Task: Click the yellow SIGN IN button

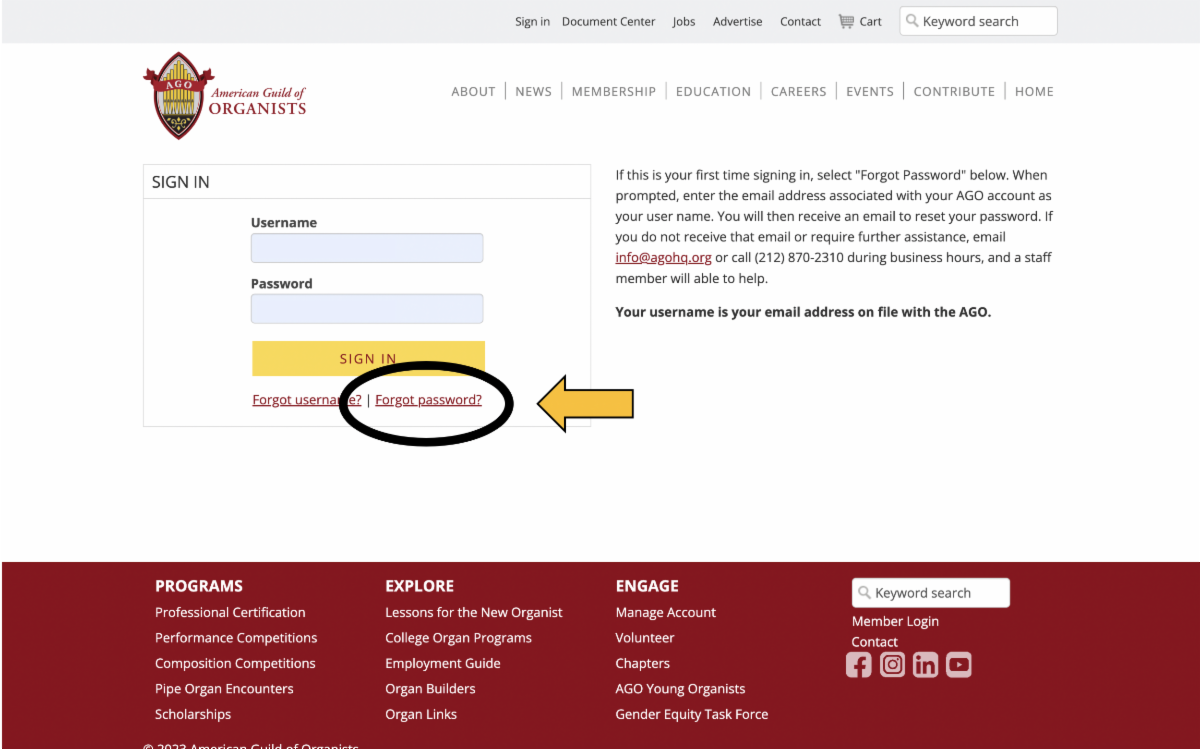Action: [x=368, y=358]
